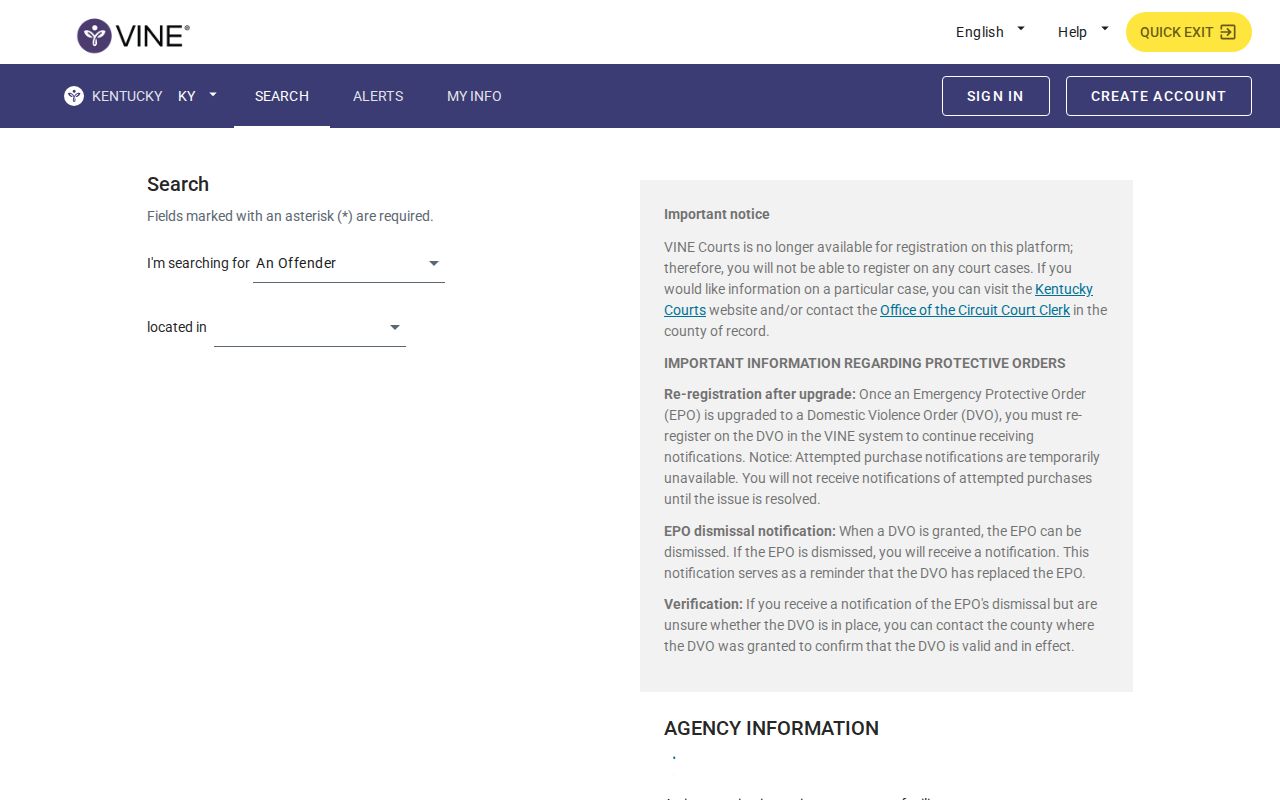Image resolution: width=1280 pixels, height=800 pixels.
Task: Click the 'Search' page heading
Action: click(178, 184)
